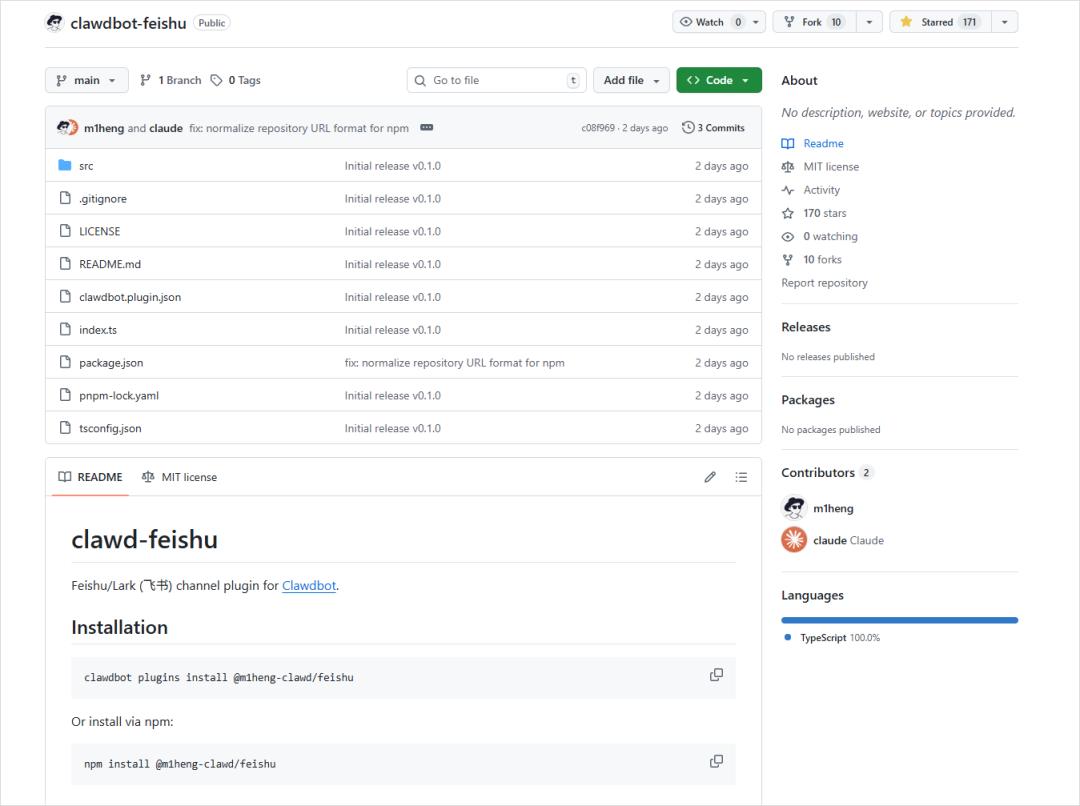
Task: Click the pencil edit README icon
Action: click(x=710, y=477)
